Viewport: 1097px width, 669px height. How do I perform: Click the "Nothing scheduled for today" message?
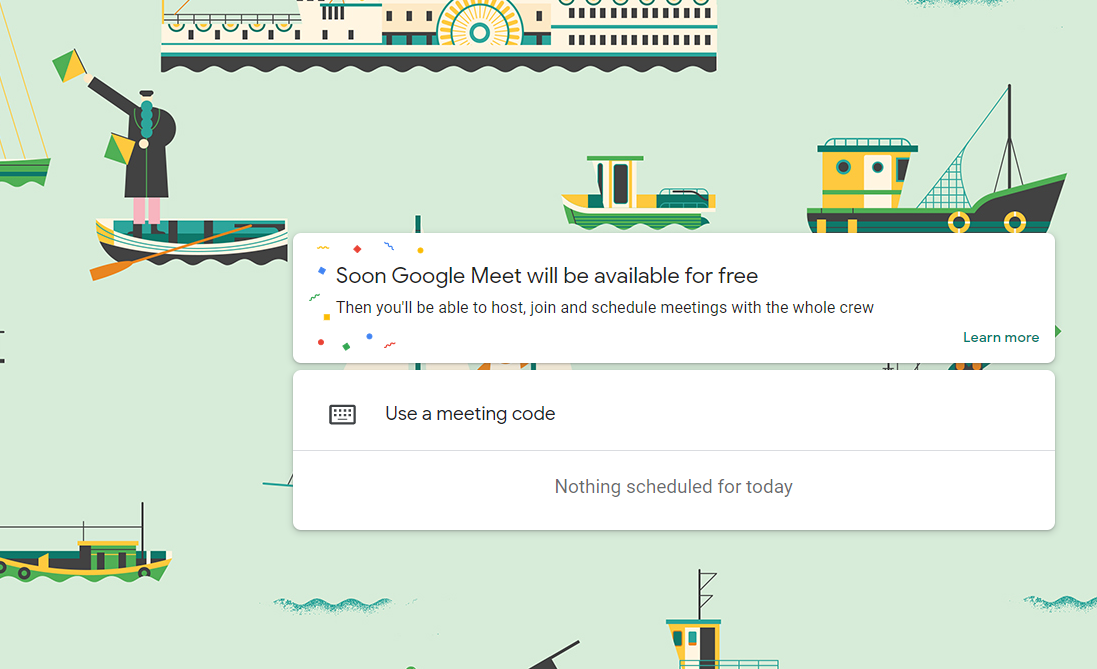coord(673,487)
